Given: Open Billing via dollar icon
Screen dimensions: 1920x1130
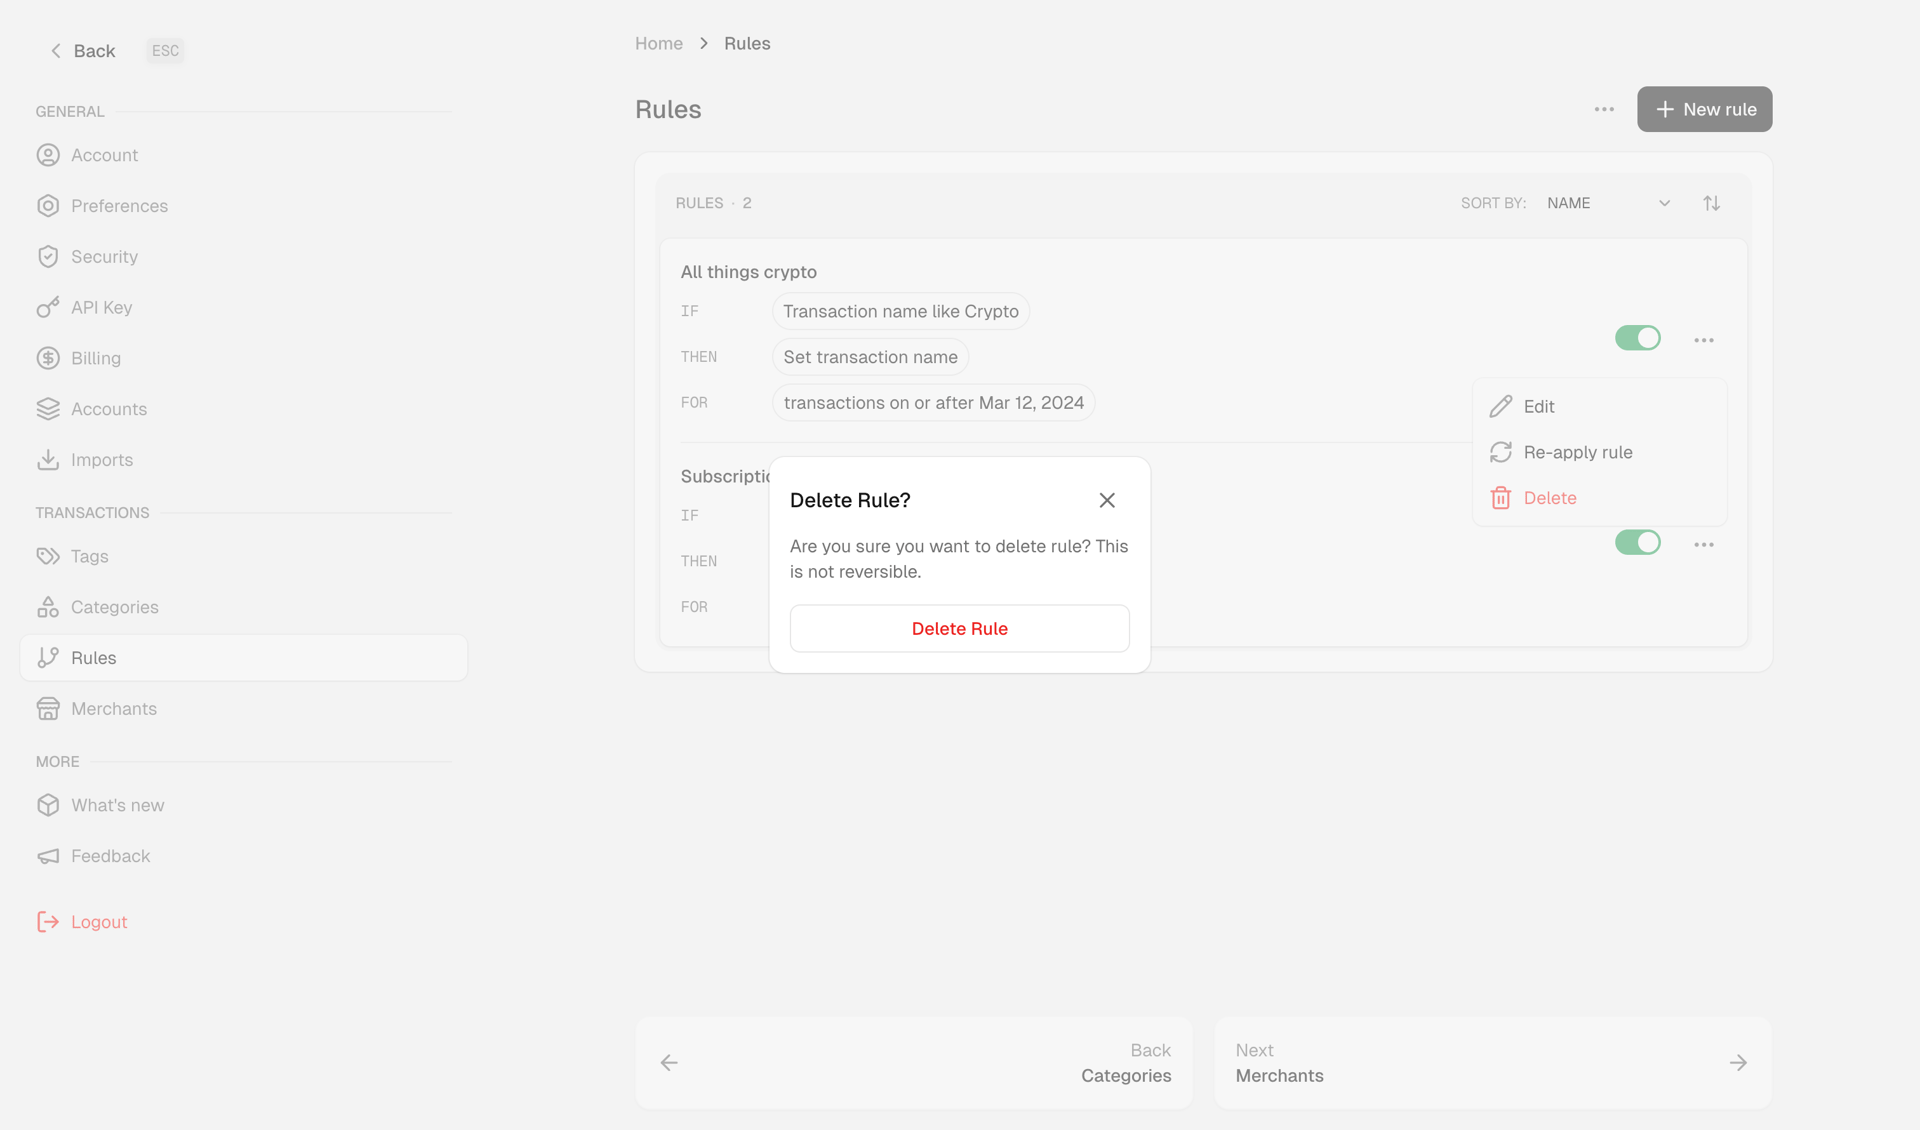Looking at the screenshot, I should point(48,358).
